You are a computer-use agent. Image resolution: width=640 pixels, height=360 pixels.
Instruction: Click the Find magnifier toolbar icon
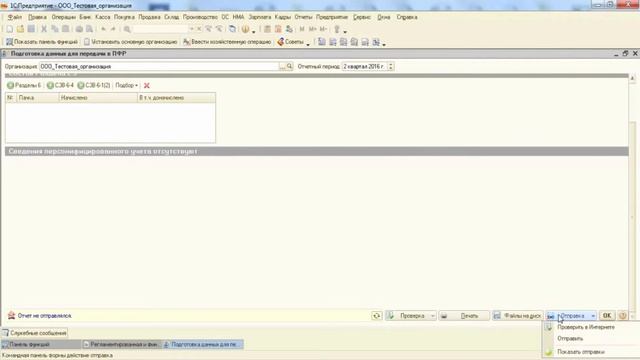tap(127, 29)
